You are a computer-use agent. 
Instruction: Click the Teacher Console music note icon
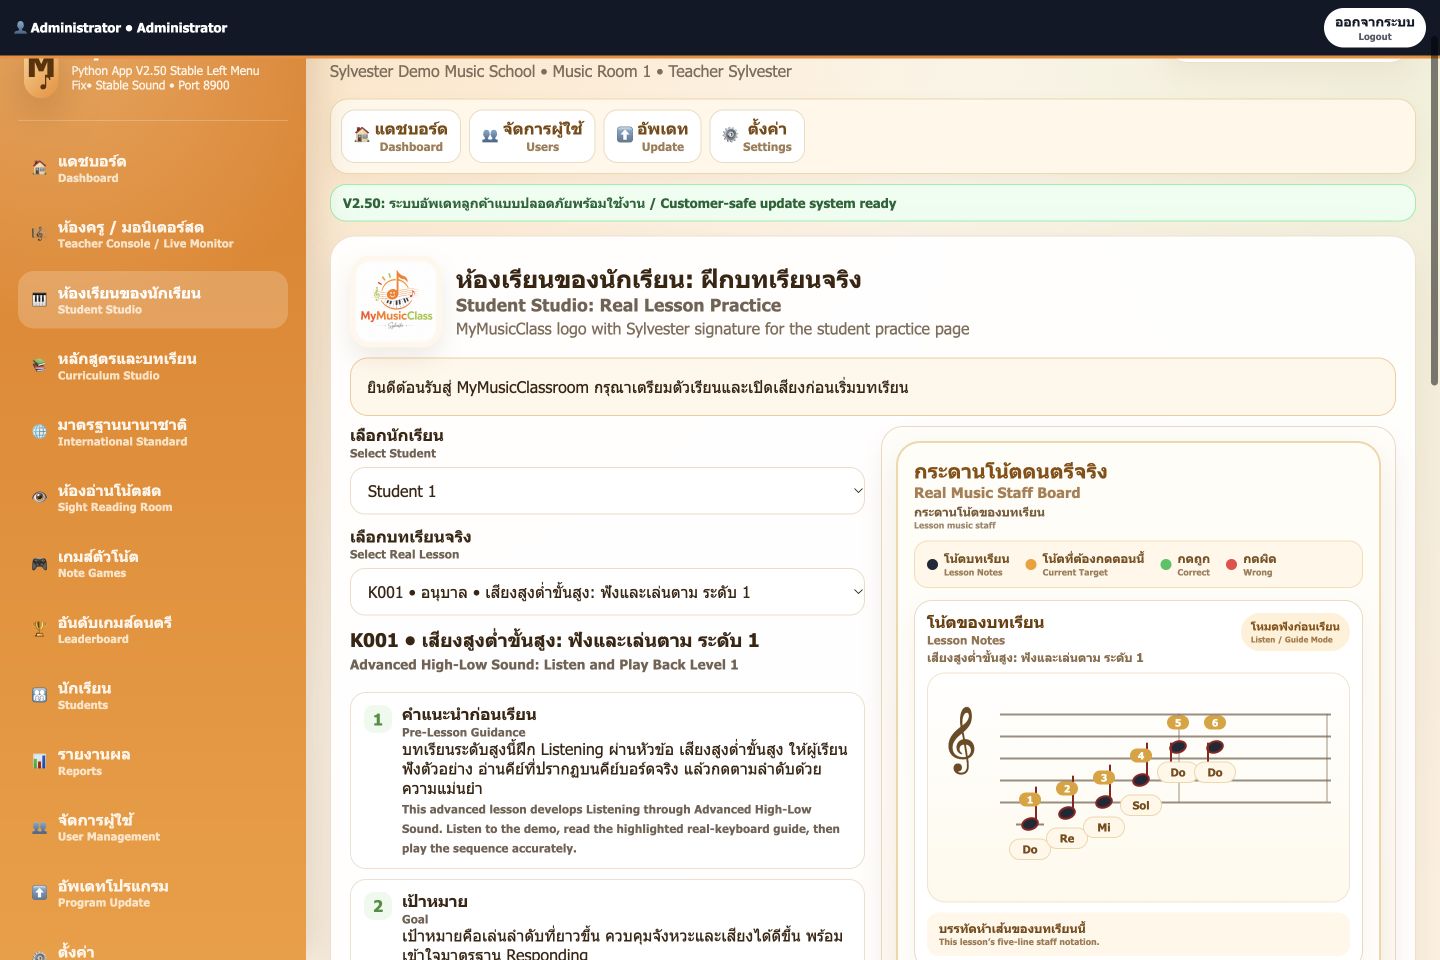(x=39, y=234)
